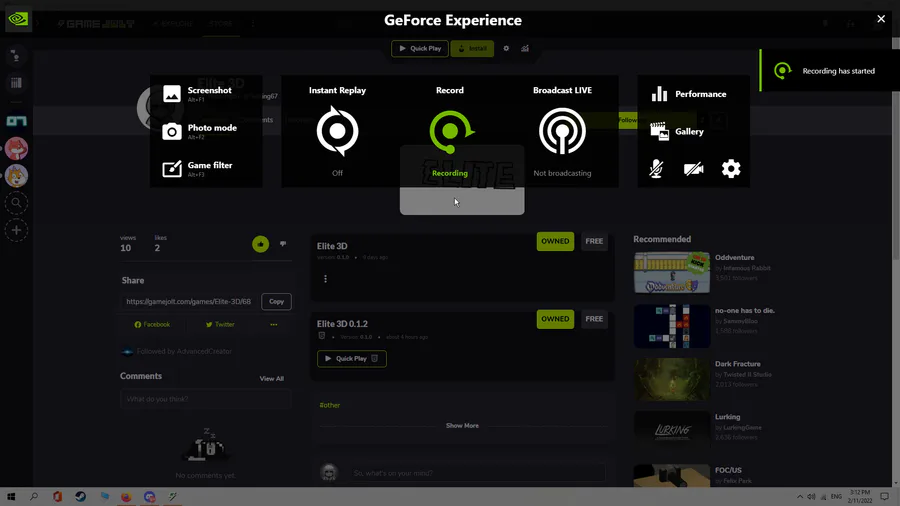Open Photo mode in the overlay
The width and height of the screenshot is (900, 506).
(200, 131)
